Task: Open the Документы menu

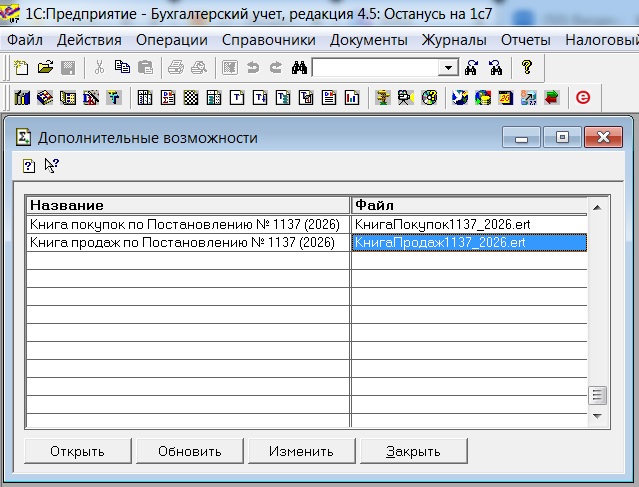Action: [368, 40]
